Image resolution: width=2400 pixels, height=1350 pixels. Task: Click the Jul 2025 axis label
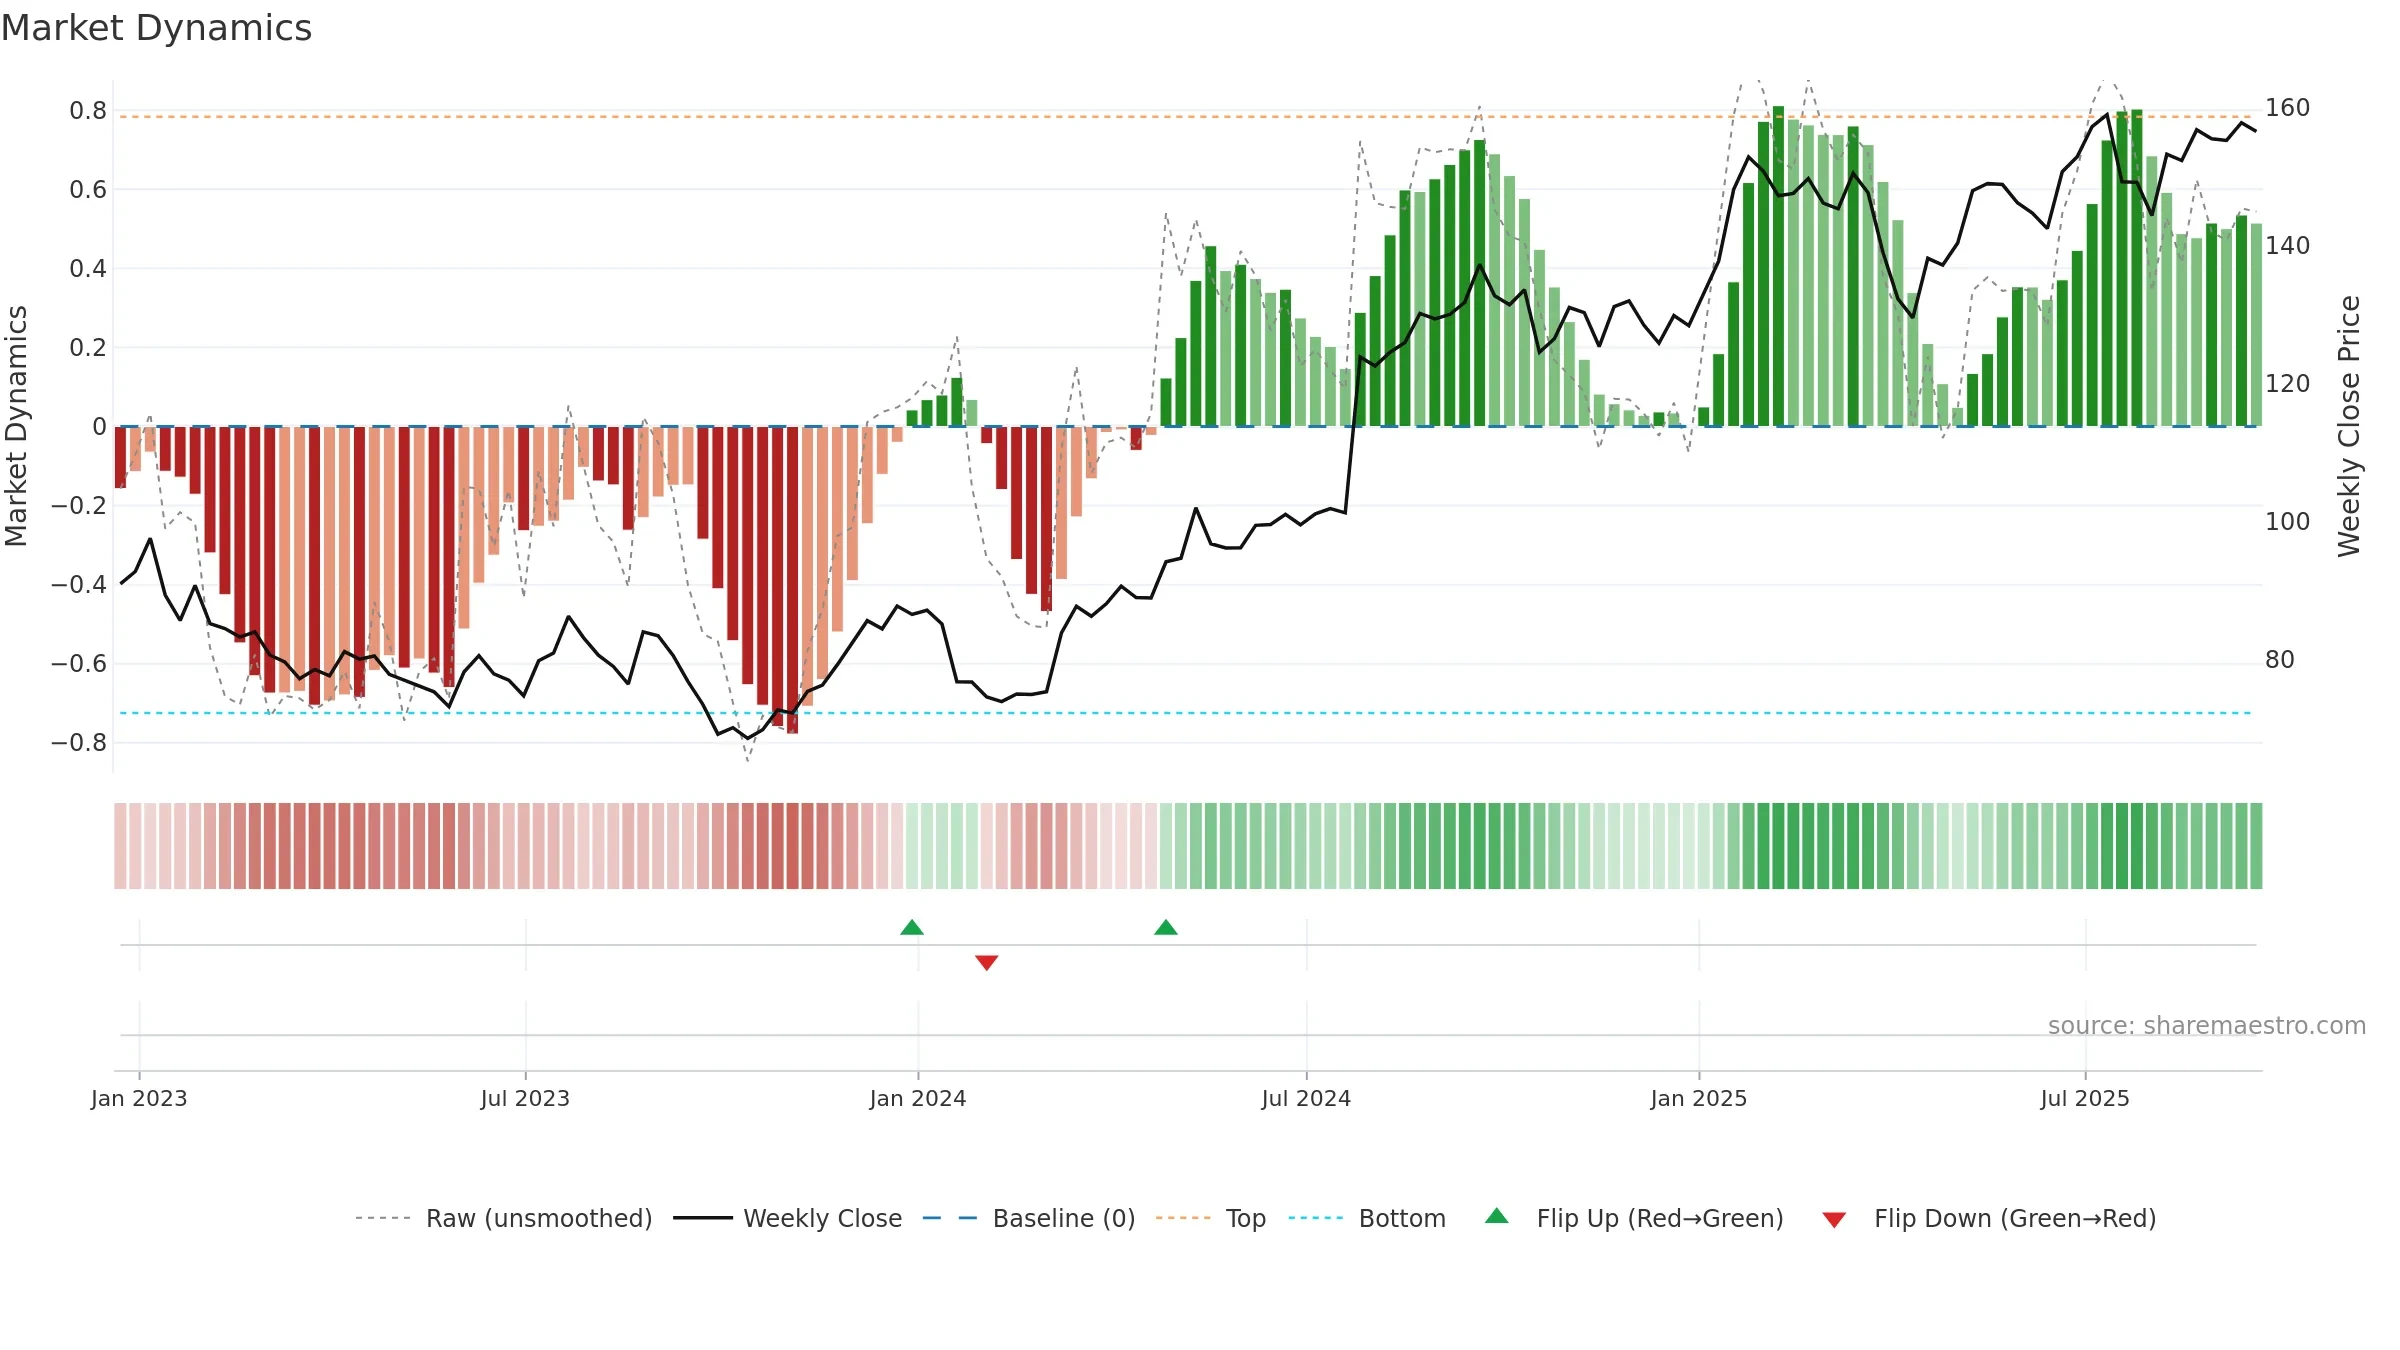tap(2085, 1098)
